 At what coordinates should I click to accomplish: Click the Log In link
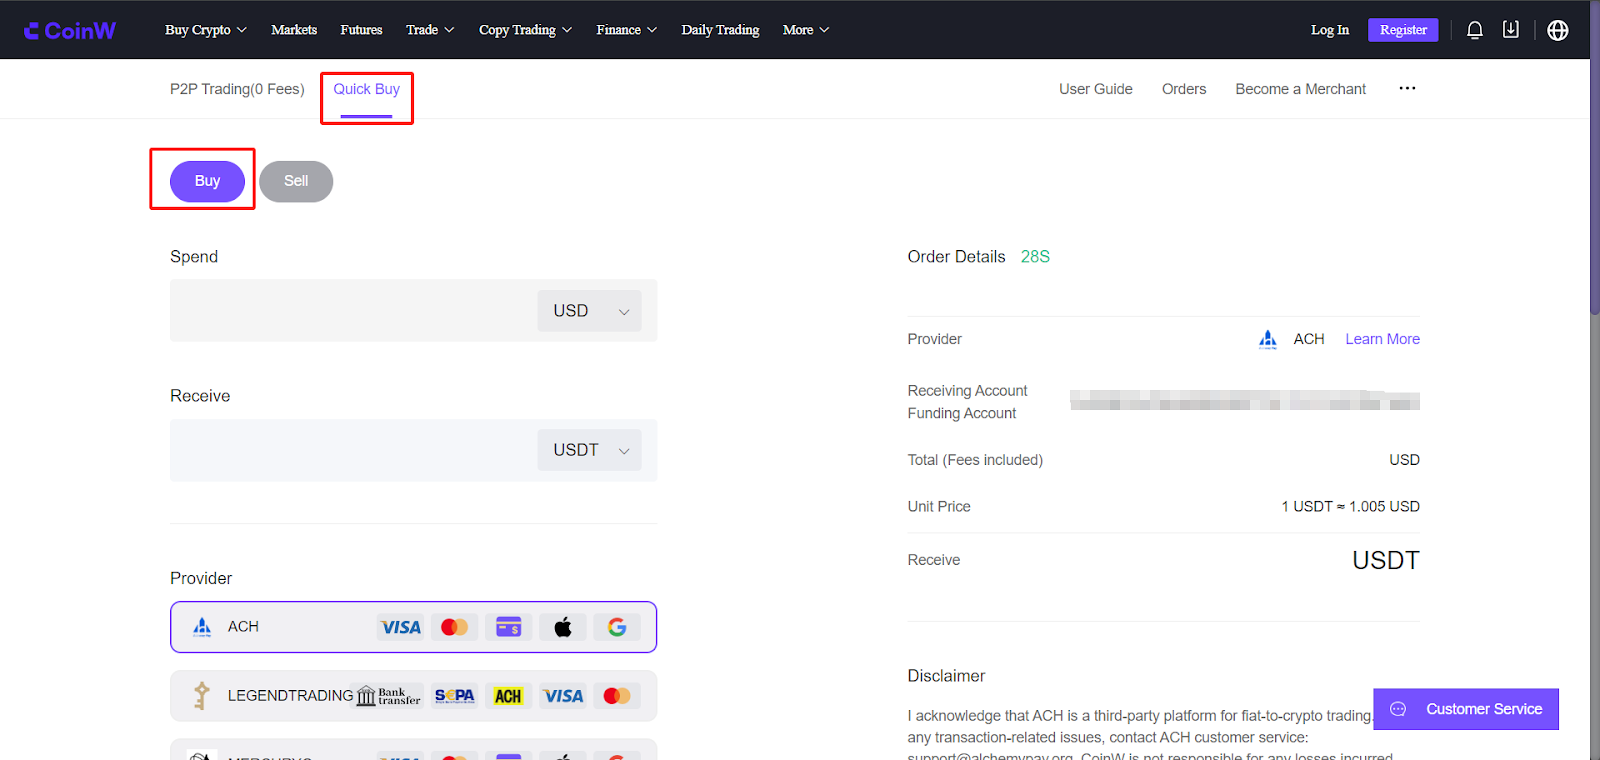[1329, 30]
